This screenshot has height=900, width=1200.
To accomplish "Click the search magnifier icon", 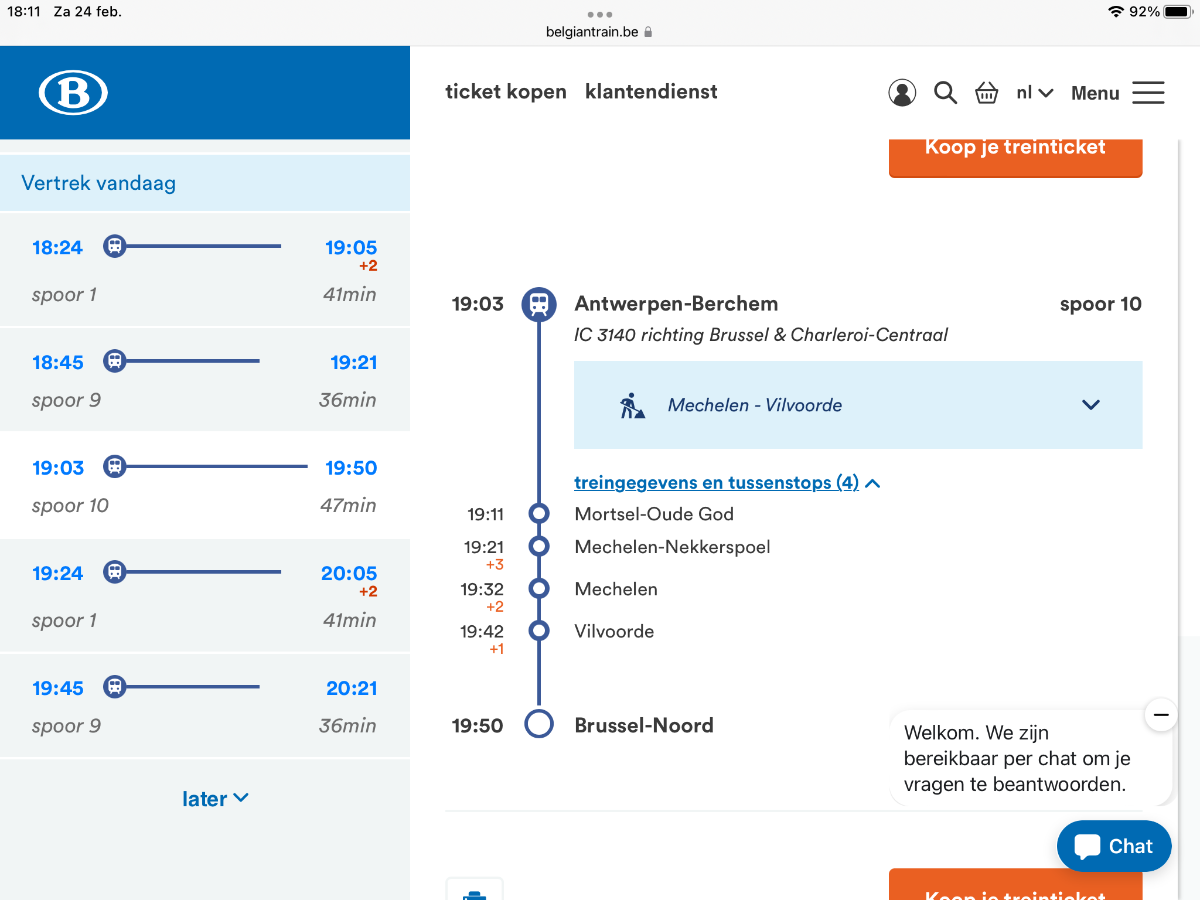I will click(945, 93).
